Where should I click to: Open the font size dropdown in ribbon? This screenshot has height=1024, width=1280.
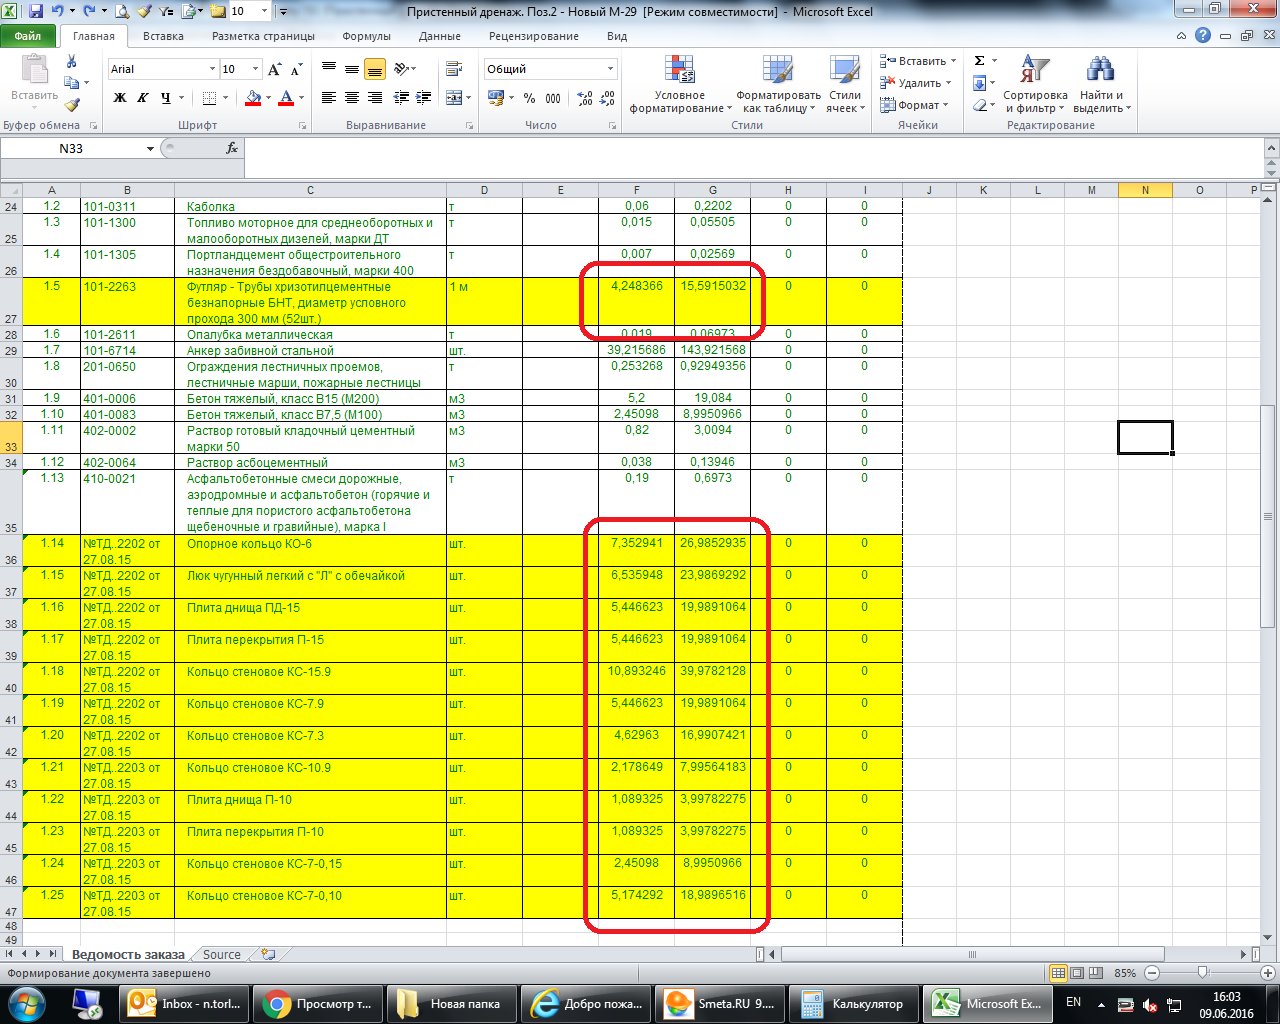256,69
